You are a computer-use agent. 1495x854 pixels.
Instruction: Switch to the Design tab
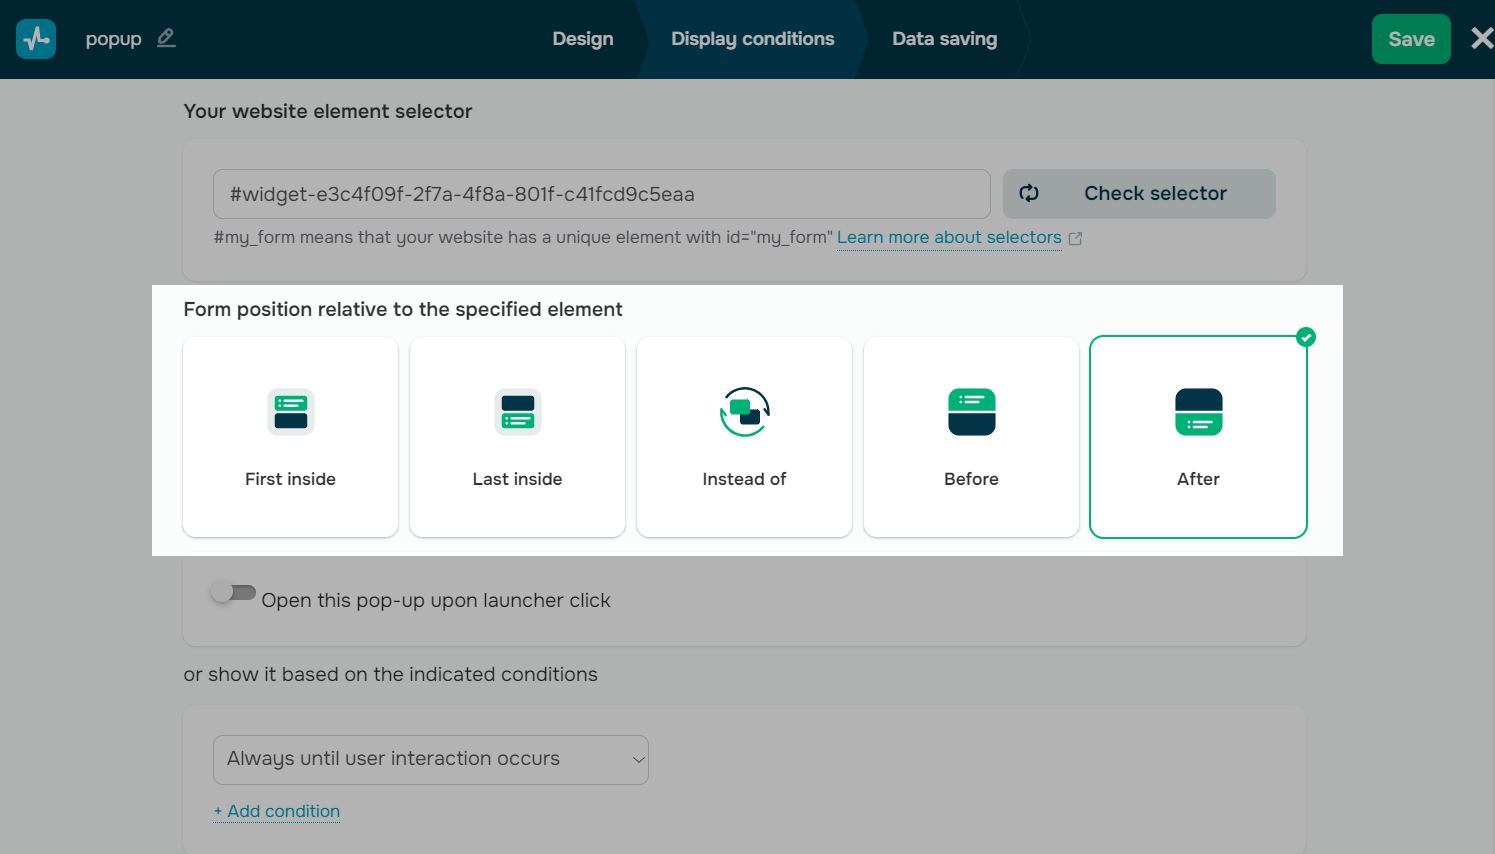coord(583,39)
